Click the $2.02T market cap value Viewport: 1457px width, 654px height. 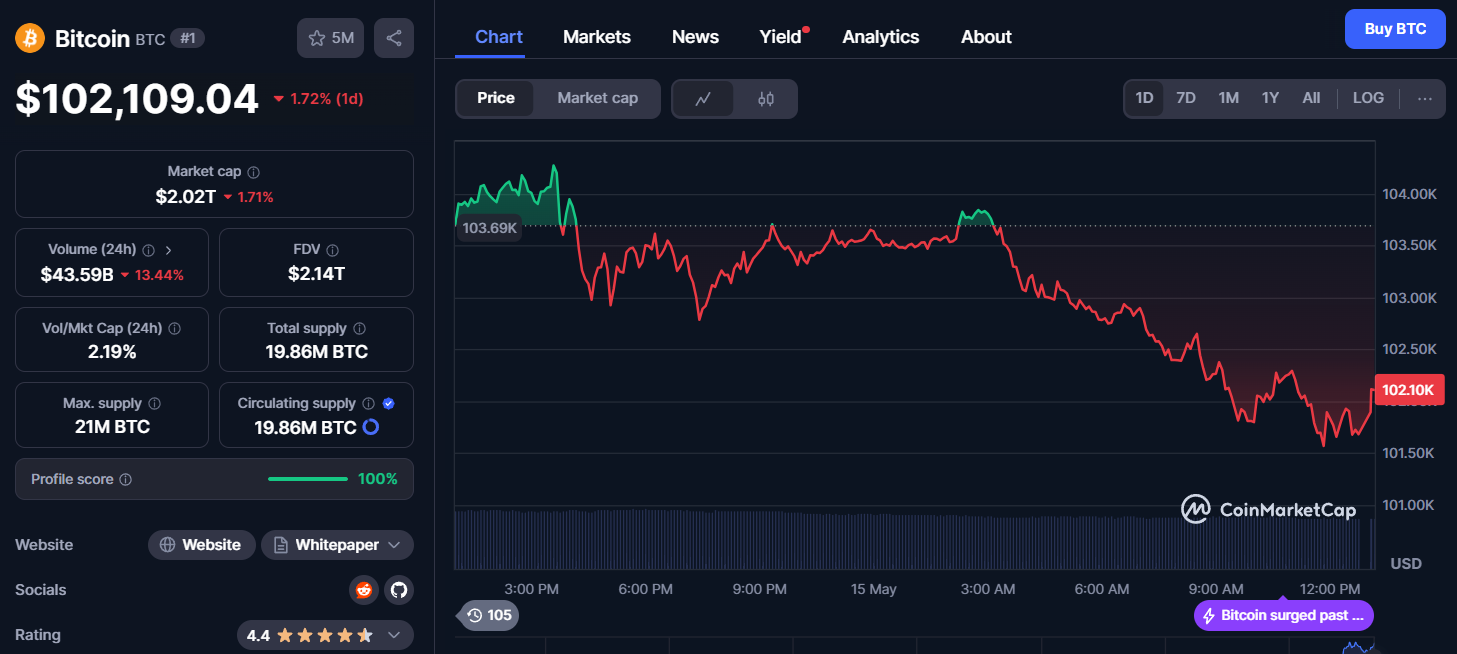tap(185, 197)
